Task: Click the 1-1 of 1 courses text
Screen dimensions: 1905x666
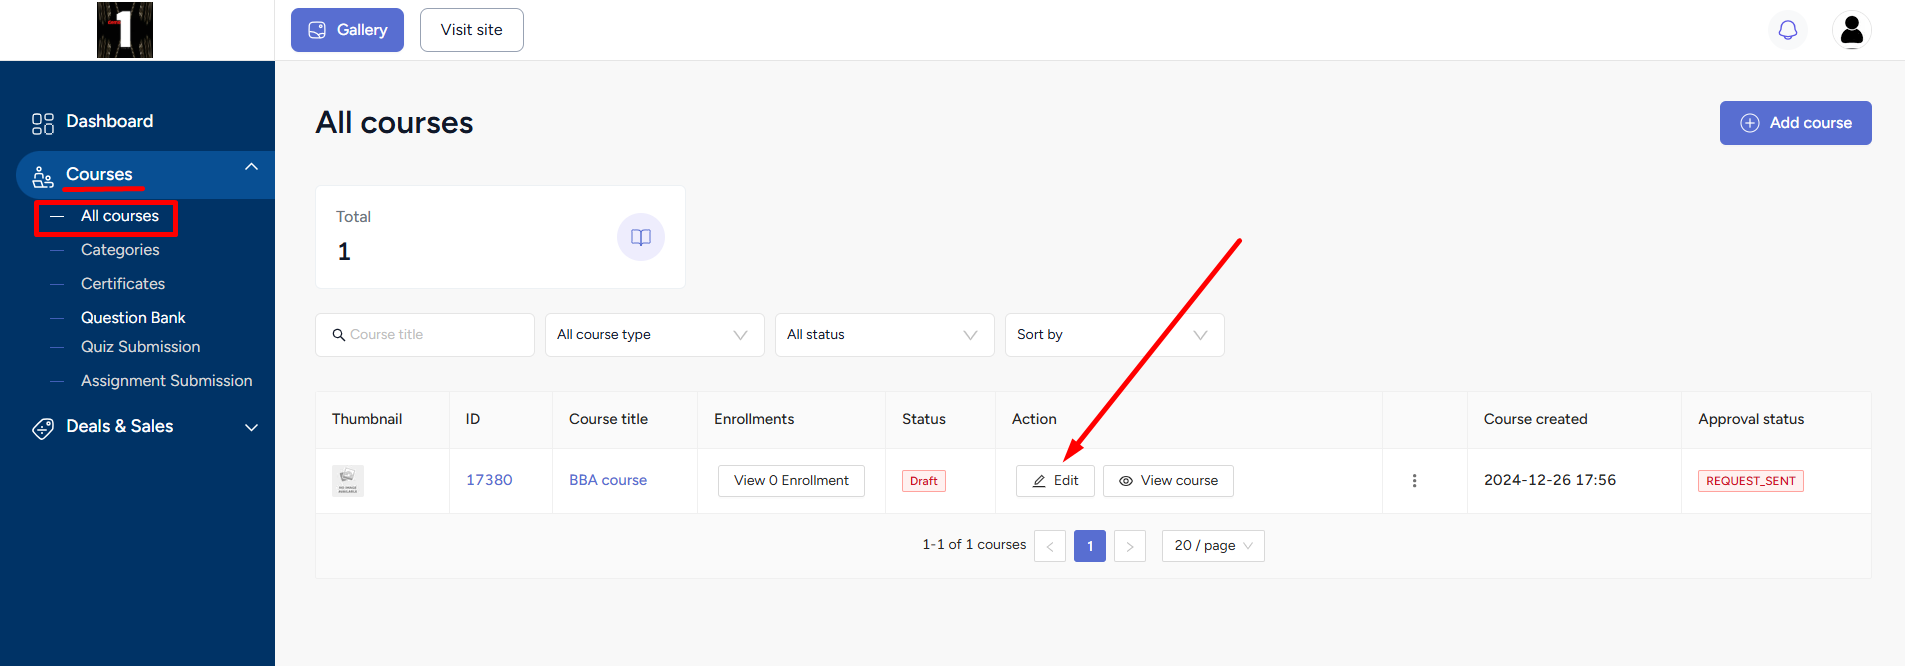Action: pyautogui.click(x=974, y=545)
